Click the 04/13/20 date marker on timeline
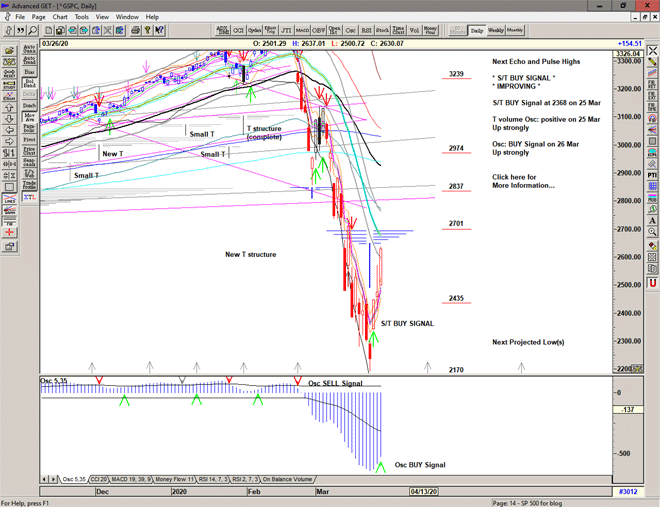Viewport: 660px width, 507px height. (423, 491)
